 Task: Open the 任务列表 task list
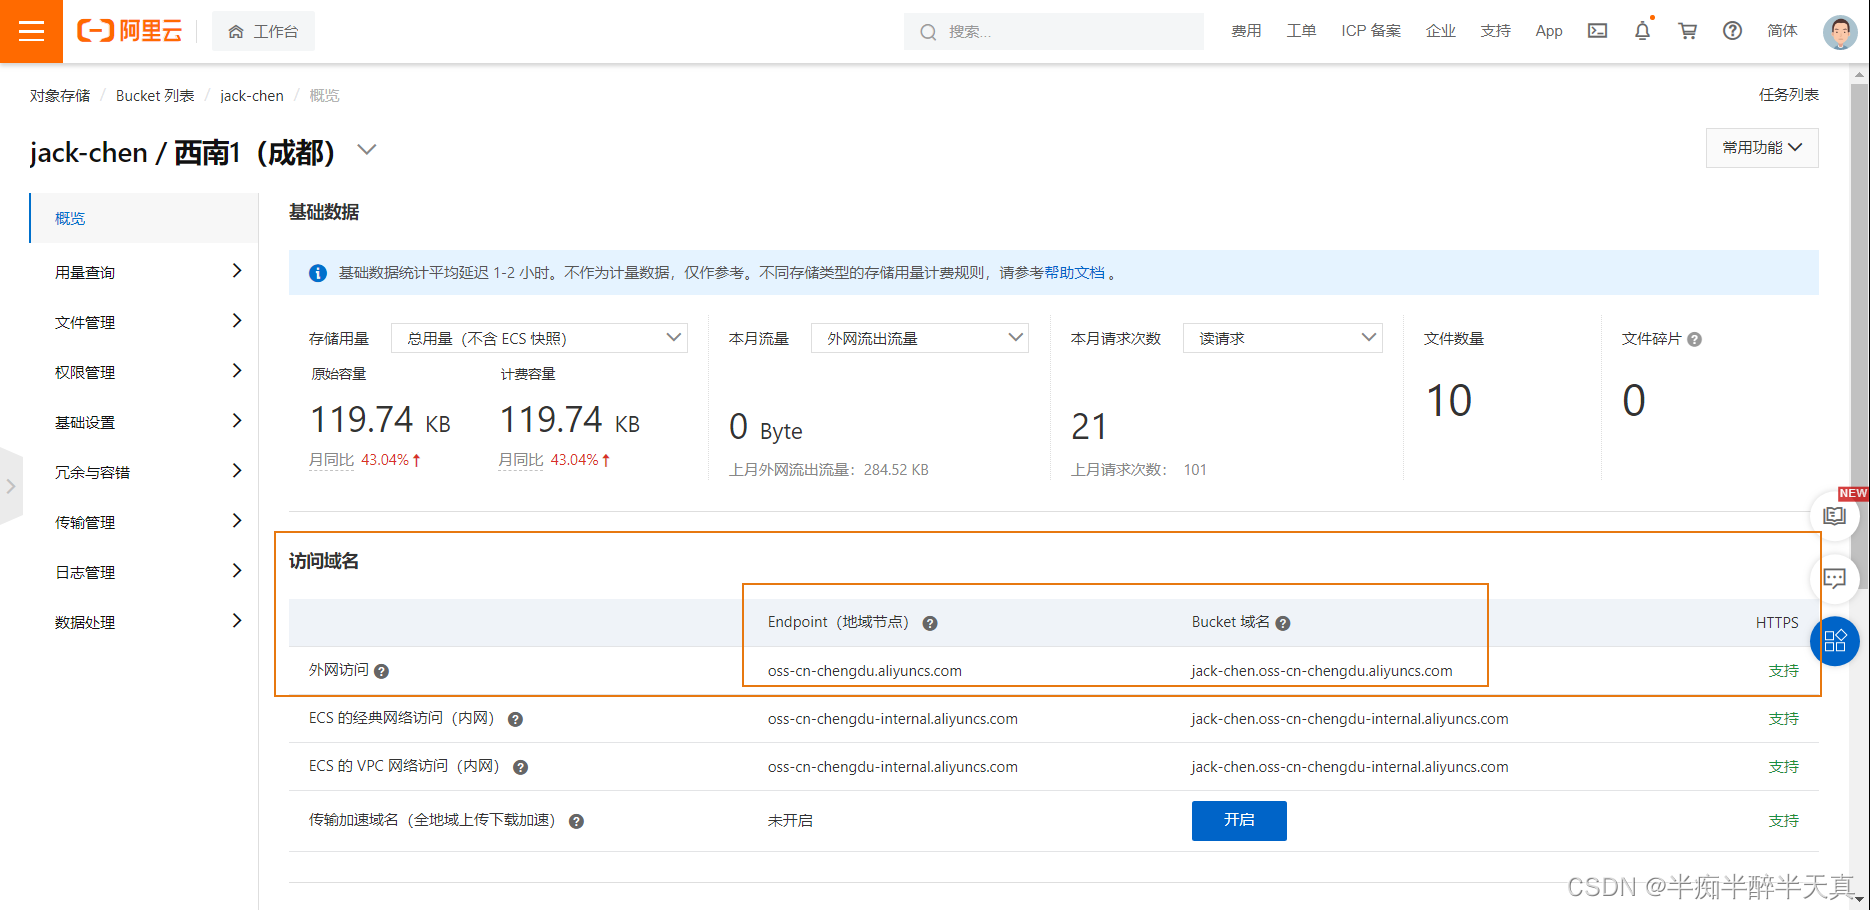tap(1789, 94)
